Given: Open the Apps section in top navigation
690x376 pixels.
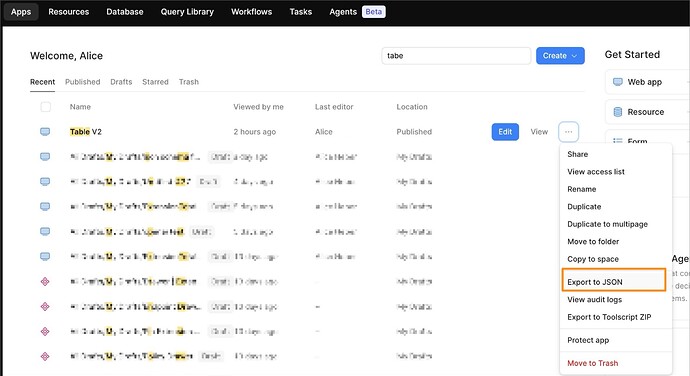Looking at the screenshot, I should [x=21, y=12].
